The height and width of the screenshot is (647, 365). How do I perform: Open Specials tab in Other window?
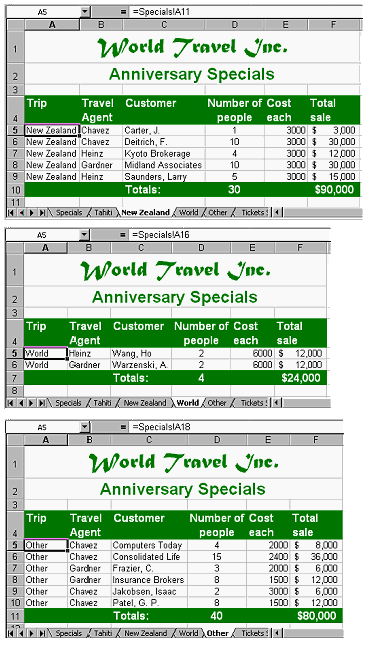point(69,633)
